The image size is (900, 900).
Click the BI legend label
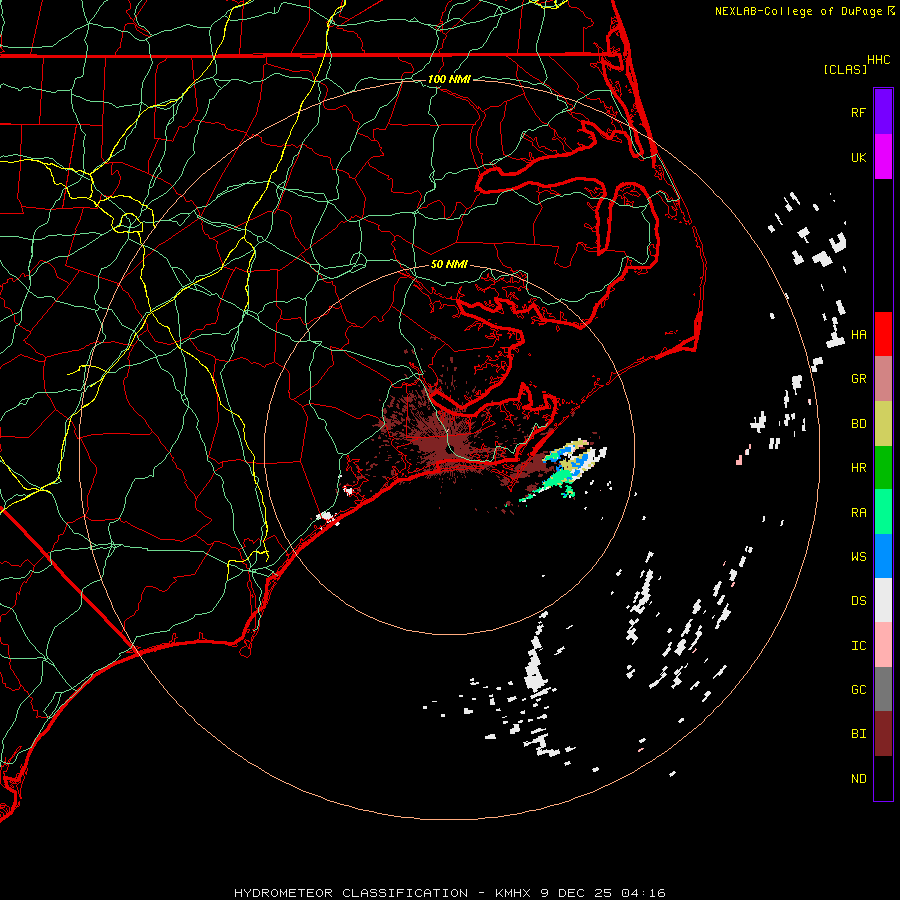click(x=858, y=734)
